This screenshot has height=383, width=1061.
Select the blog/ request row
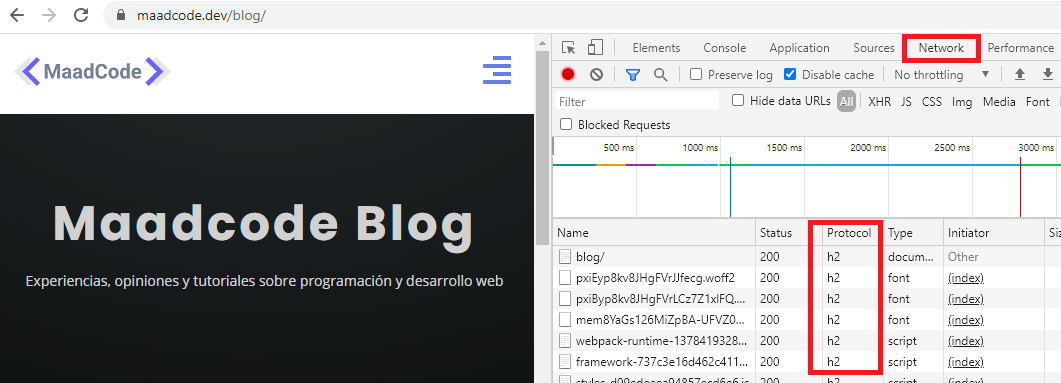[x=807, y=257]
